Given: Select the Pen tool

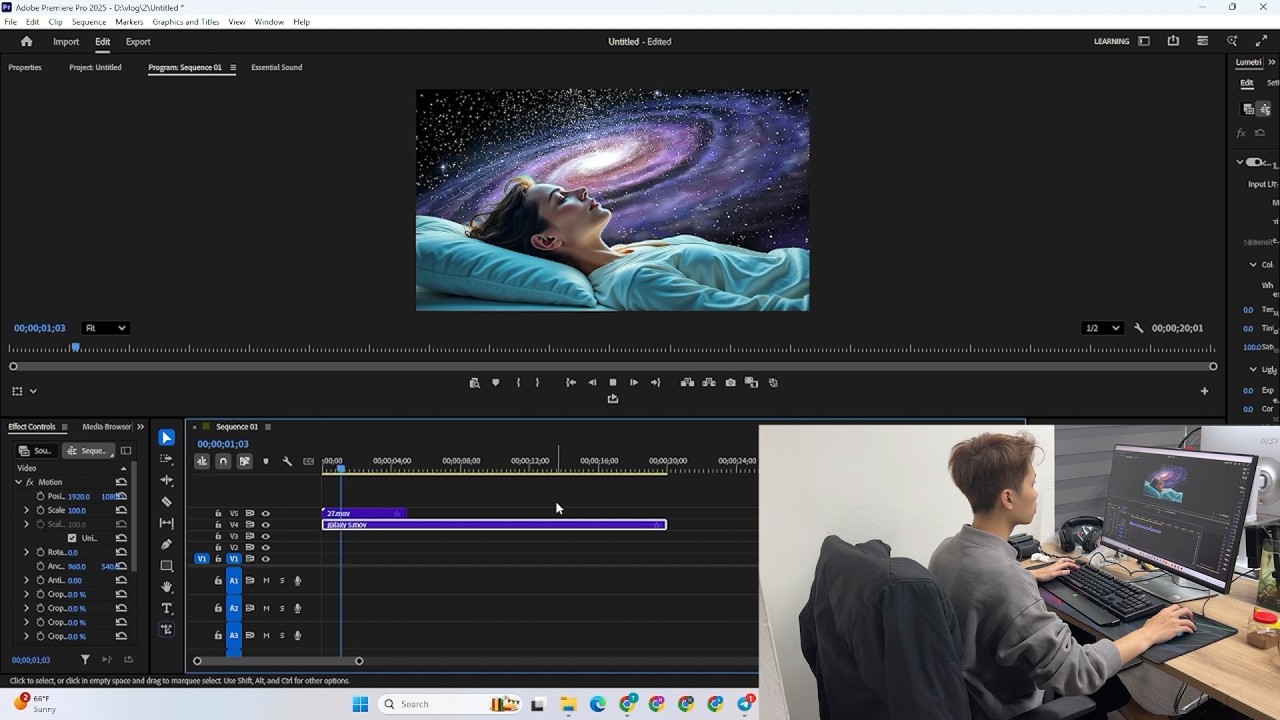Looking at the screenshot, I should click(167, 544).
